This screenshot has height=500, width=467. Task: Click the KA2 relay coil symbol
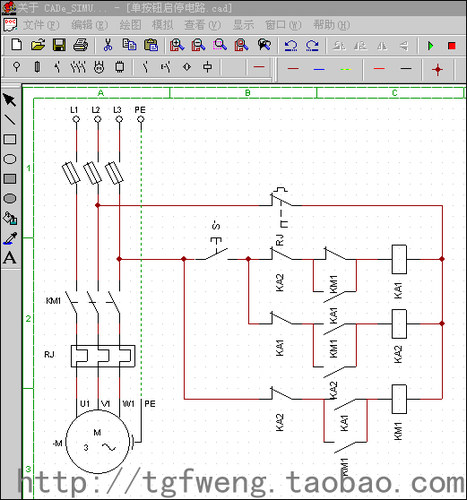click(x=399, y=324)
